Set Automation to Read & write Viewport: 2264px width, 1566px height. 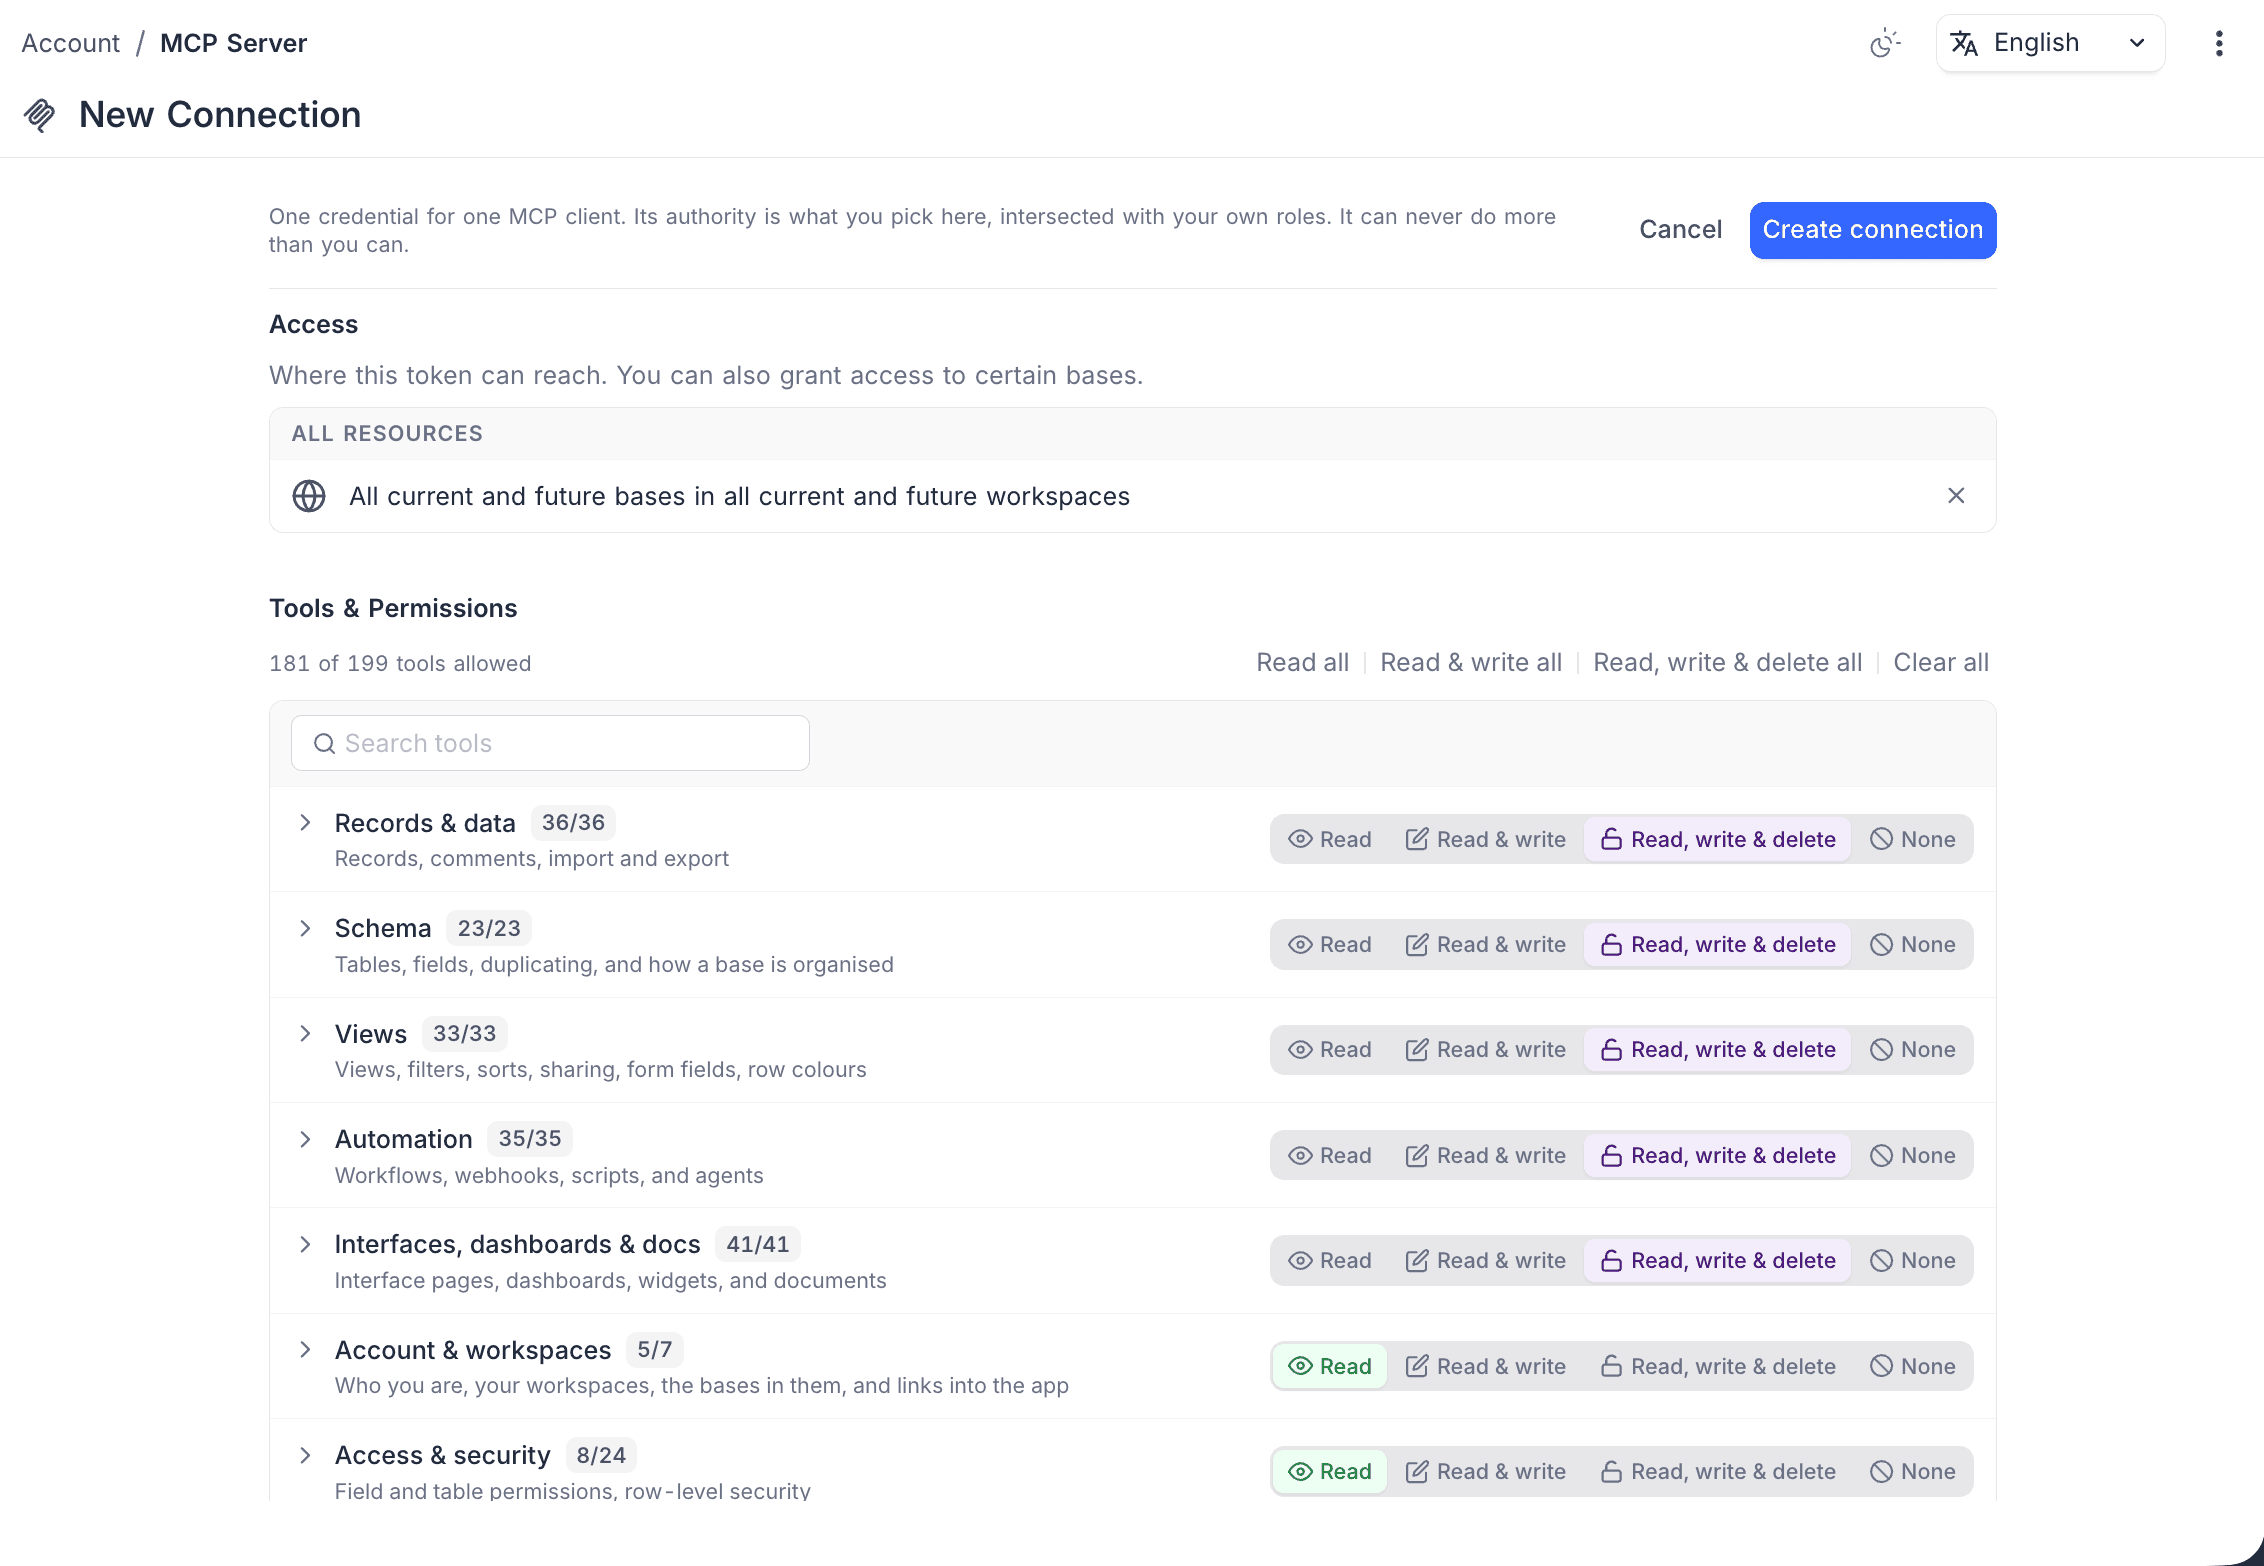click(1486, 1155)
